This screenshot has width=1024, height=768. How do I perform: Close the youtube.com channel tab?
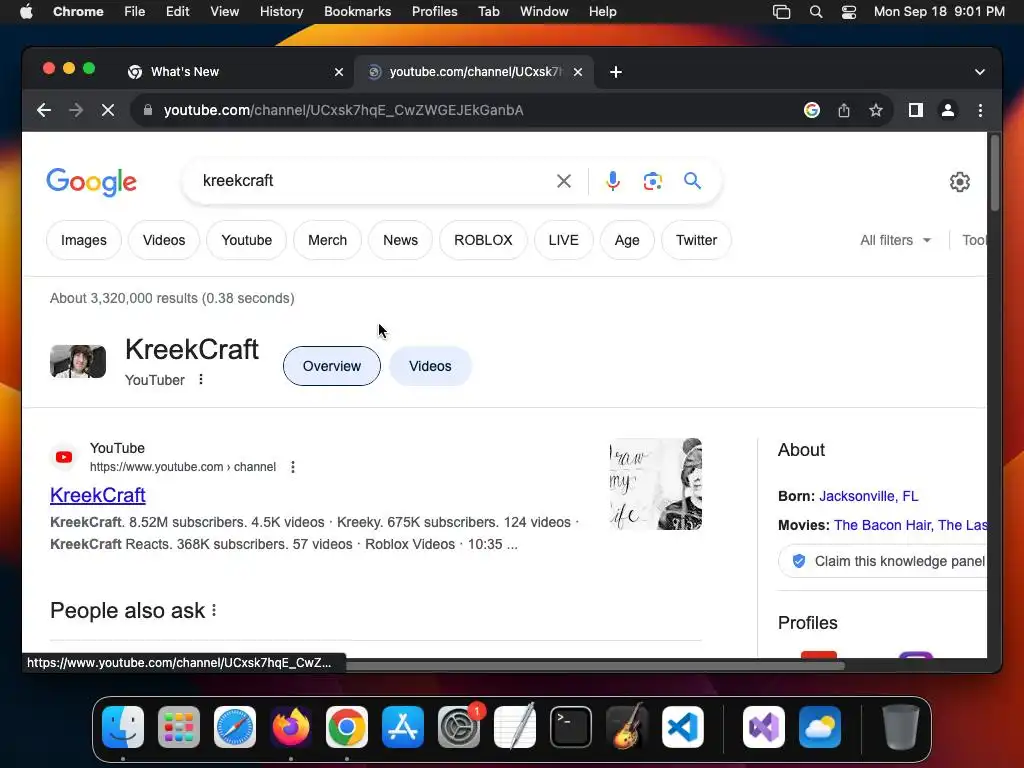coord(578,72)
